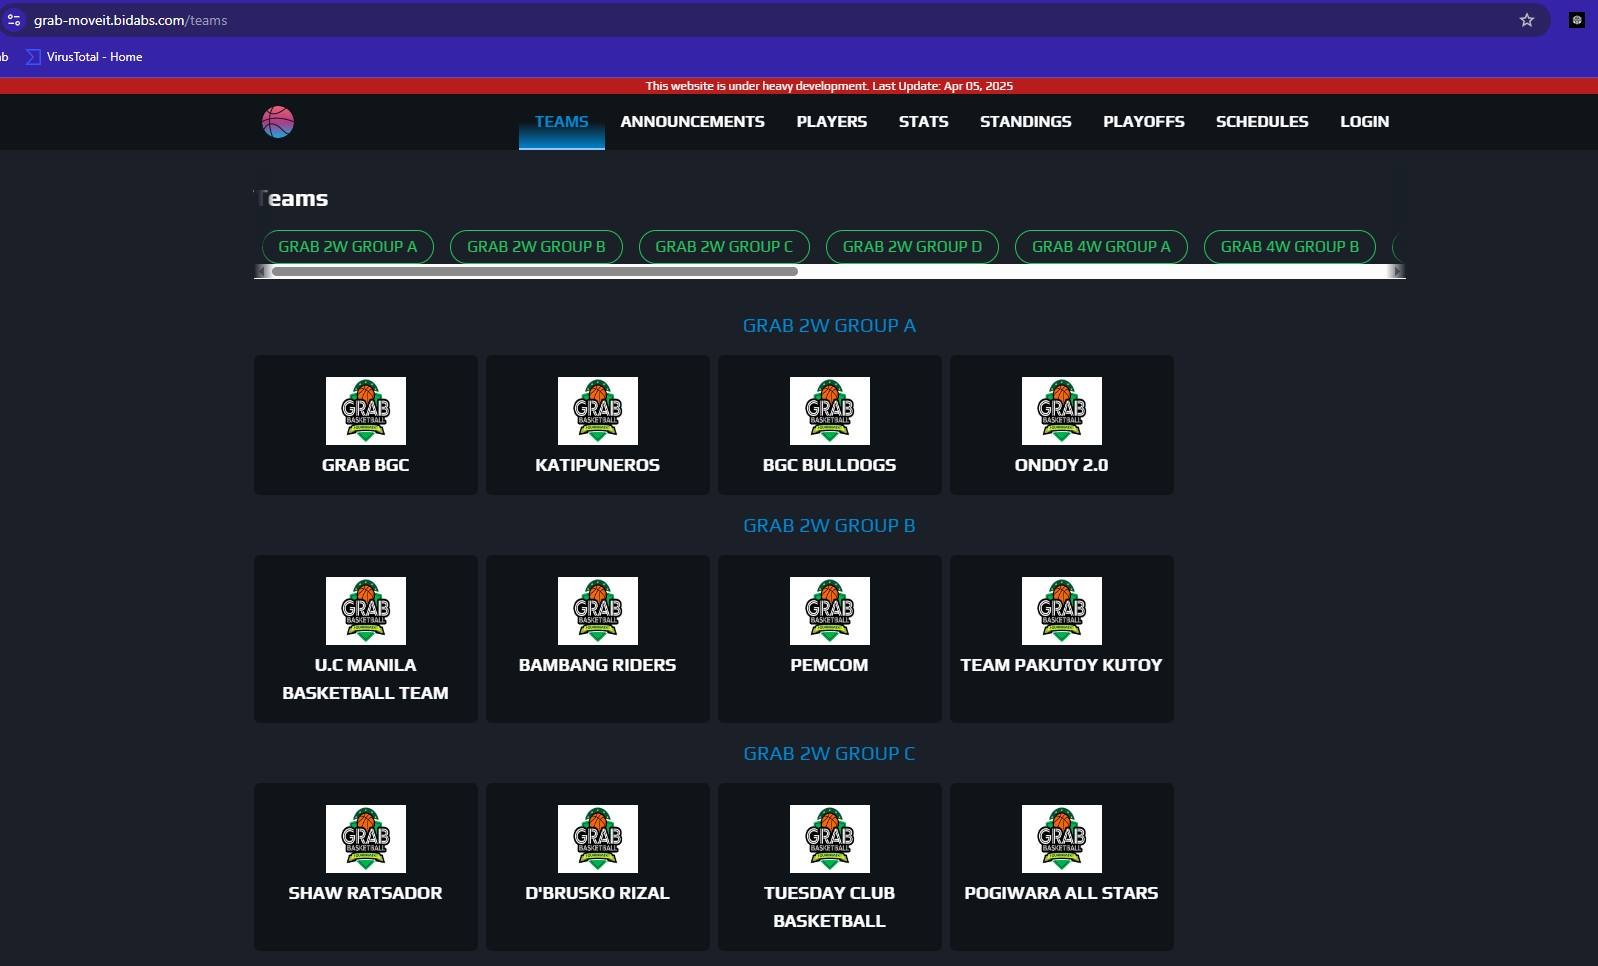Filter by GRAB 2W GROUP B pill

coord(536,247)
